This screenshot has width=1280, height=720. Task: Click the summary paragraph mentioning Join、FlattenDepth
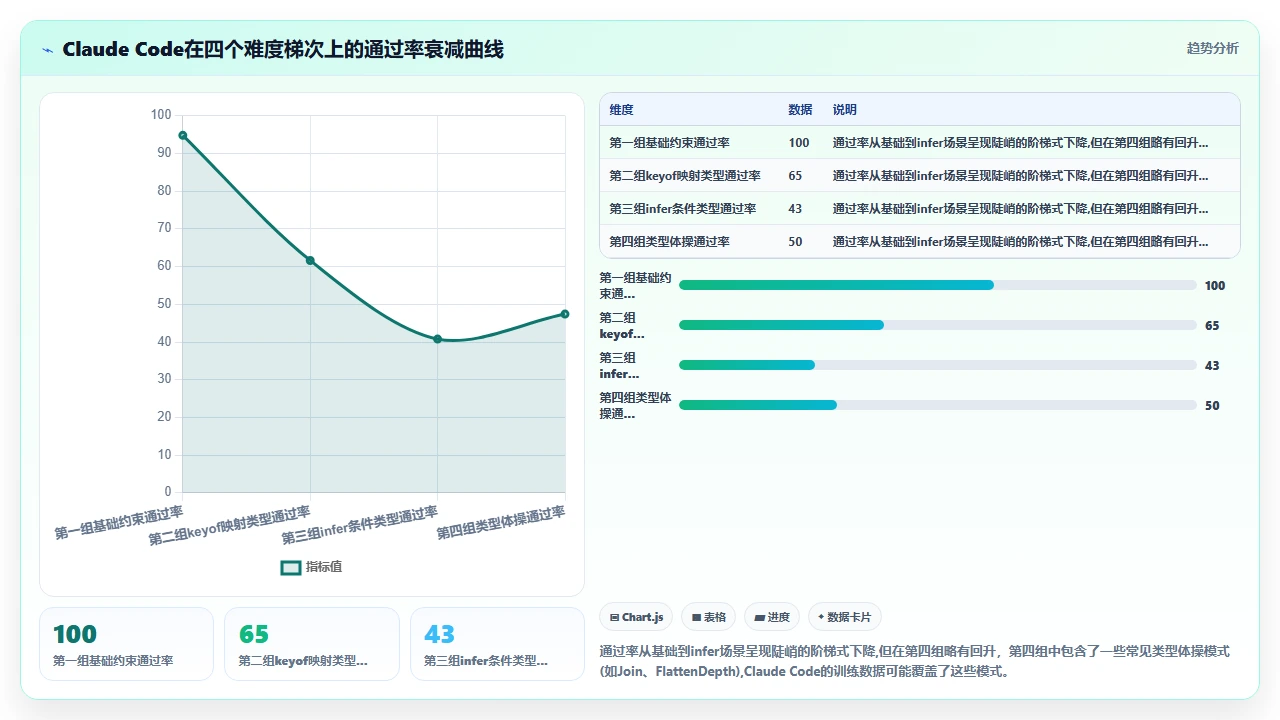tap(914, 661)
